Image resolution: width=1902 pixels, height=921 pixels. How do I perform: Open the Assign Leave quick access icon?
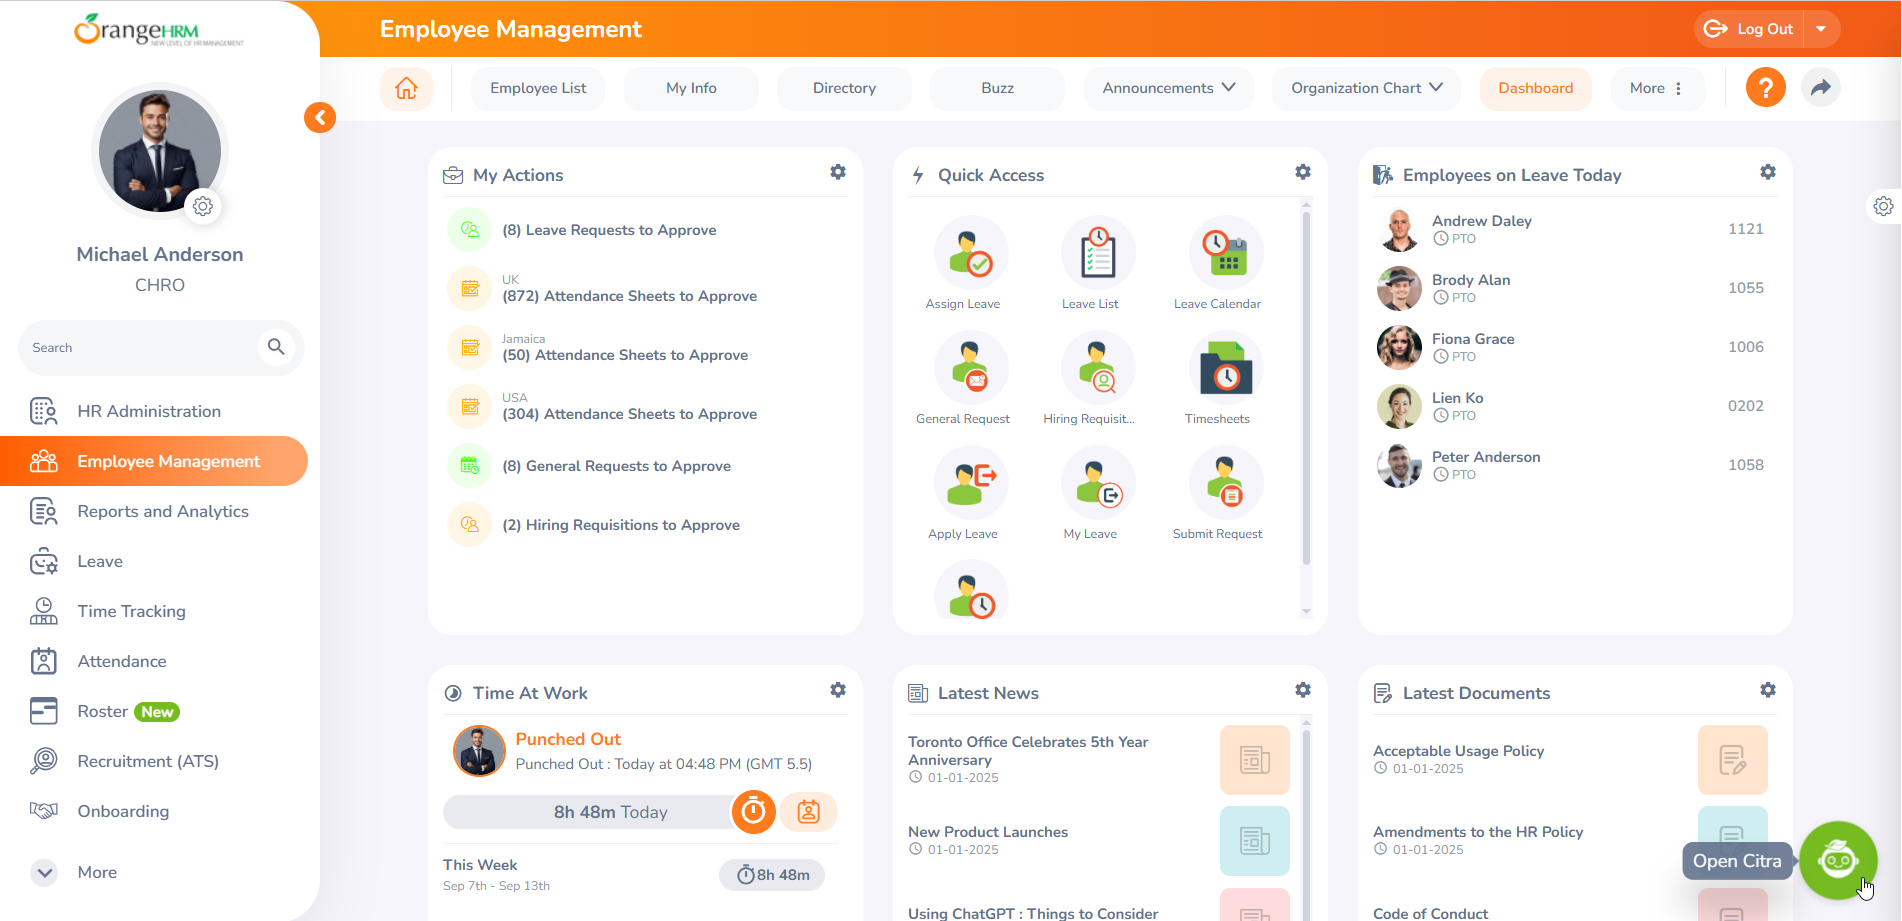click(x=969, y=254)
